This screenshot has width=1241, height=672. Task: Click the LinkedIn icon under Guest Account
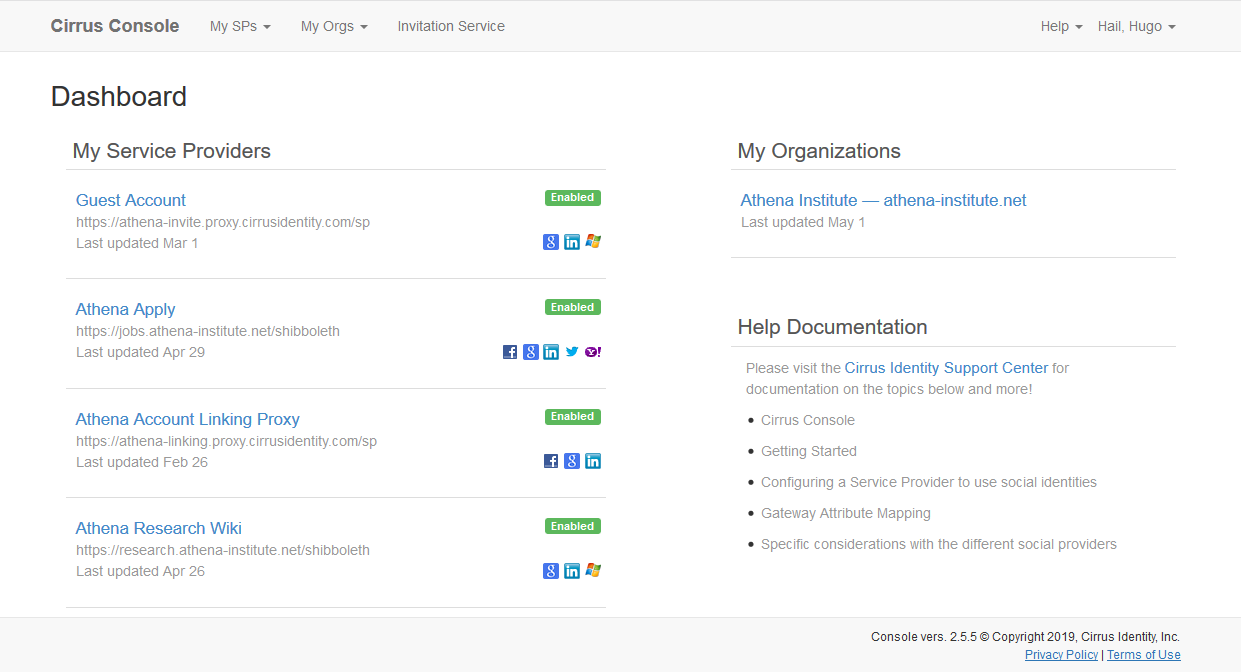[x=572, y=241]
